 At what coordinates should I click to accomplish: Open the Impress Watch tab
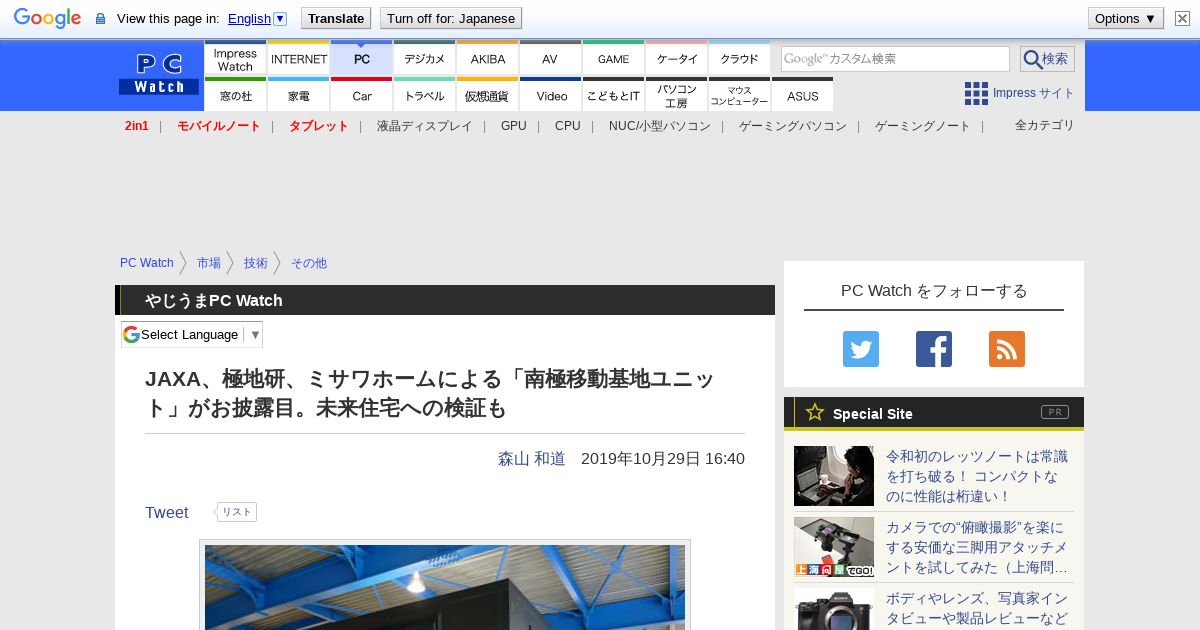pos(235,59)
